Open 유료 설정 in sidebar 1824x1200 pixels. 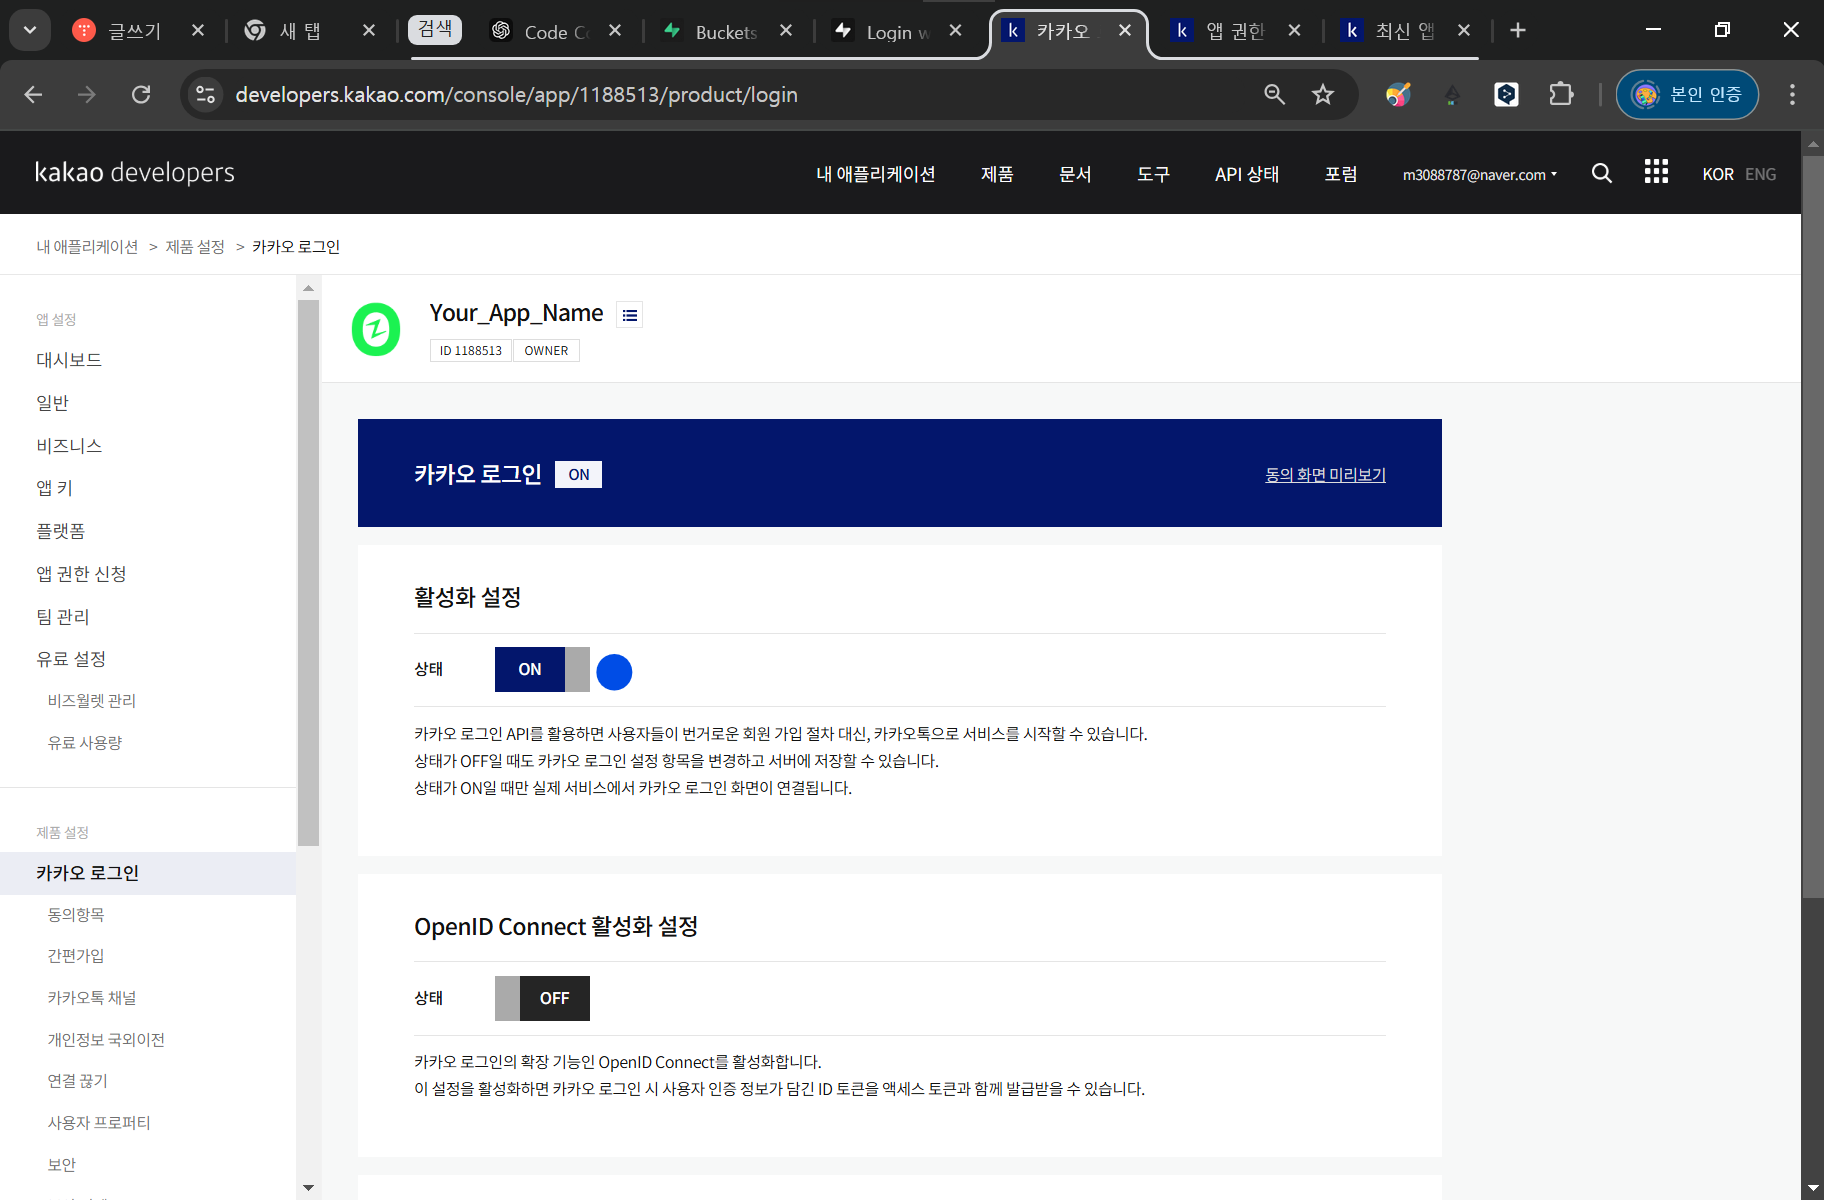[x=70, y=659]
